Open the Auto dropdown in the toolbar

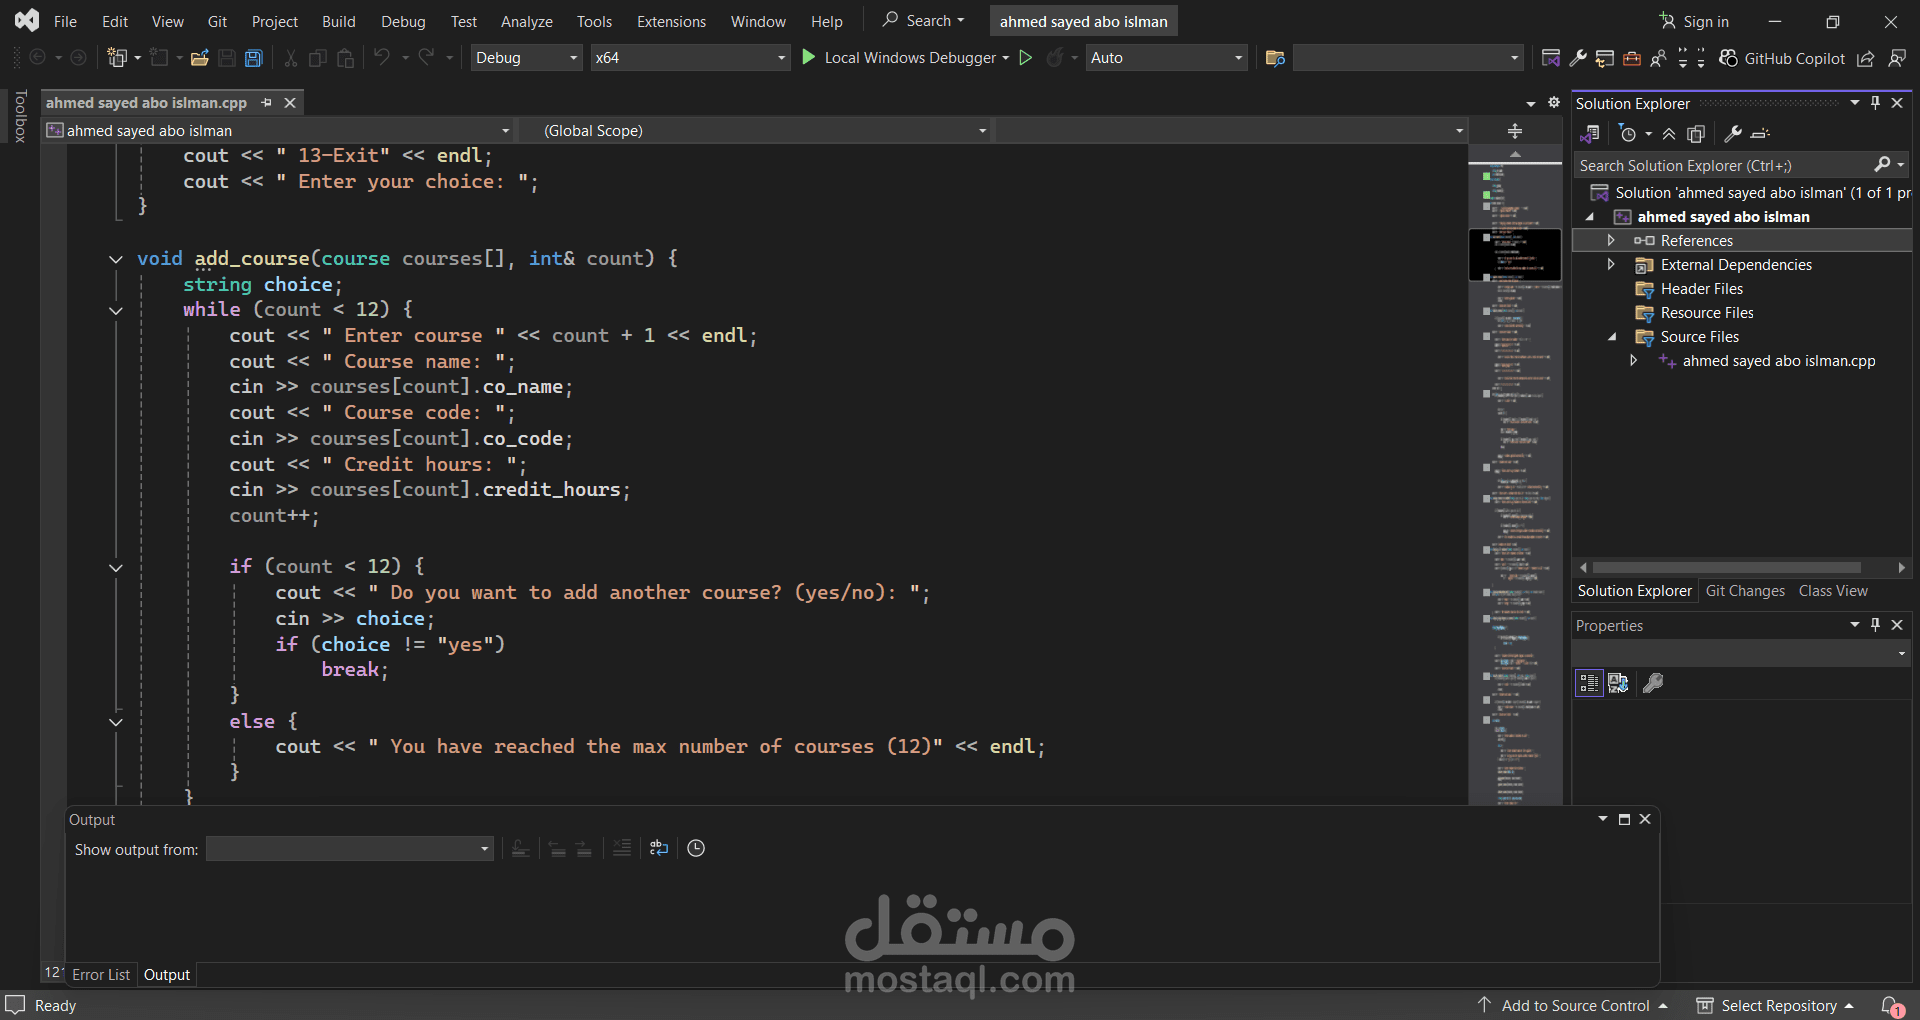pyautogui.click(x=1167, y=58)
